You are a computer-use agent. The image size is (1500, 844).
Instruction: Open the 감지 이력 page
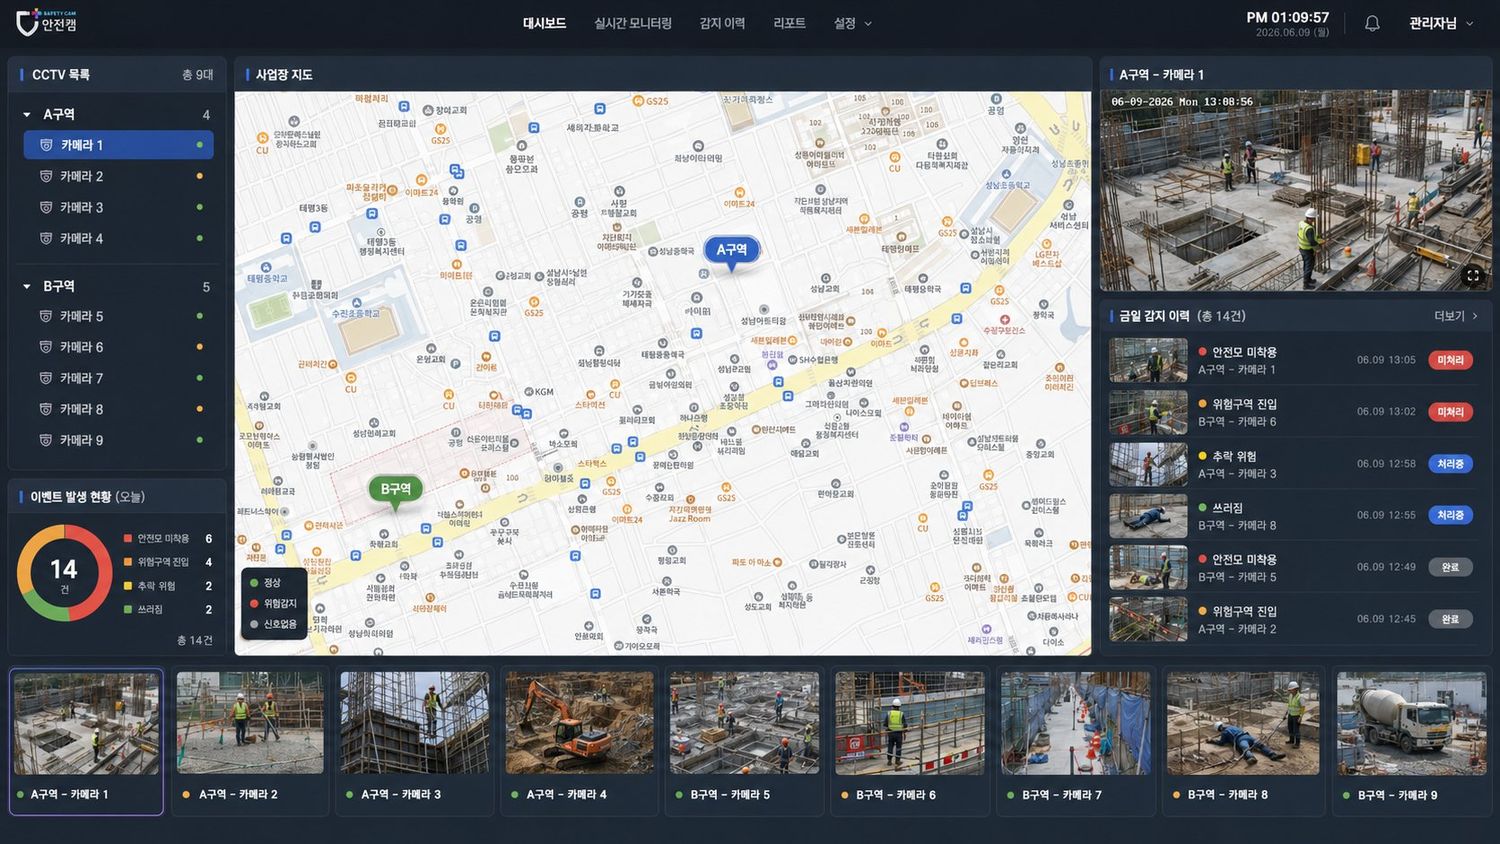[722, 23]
